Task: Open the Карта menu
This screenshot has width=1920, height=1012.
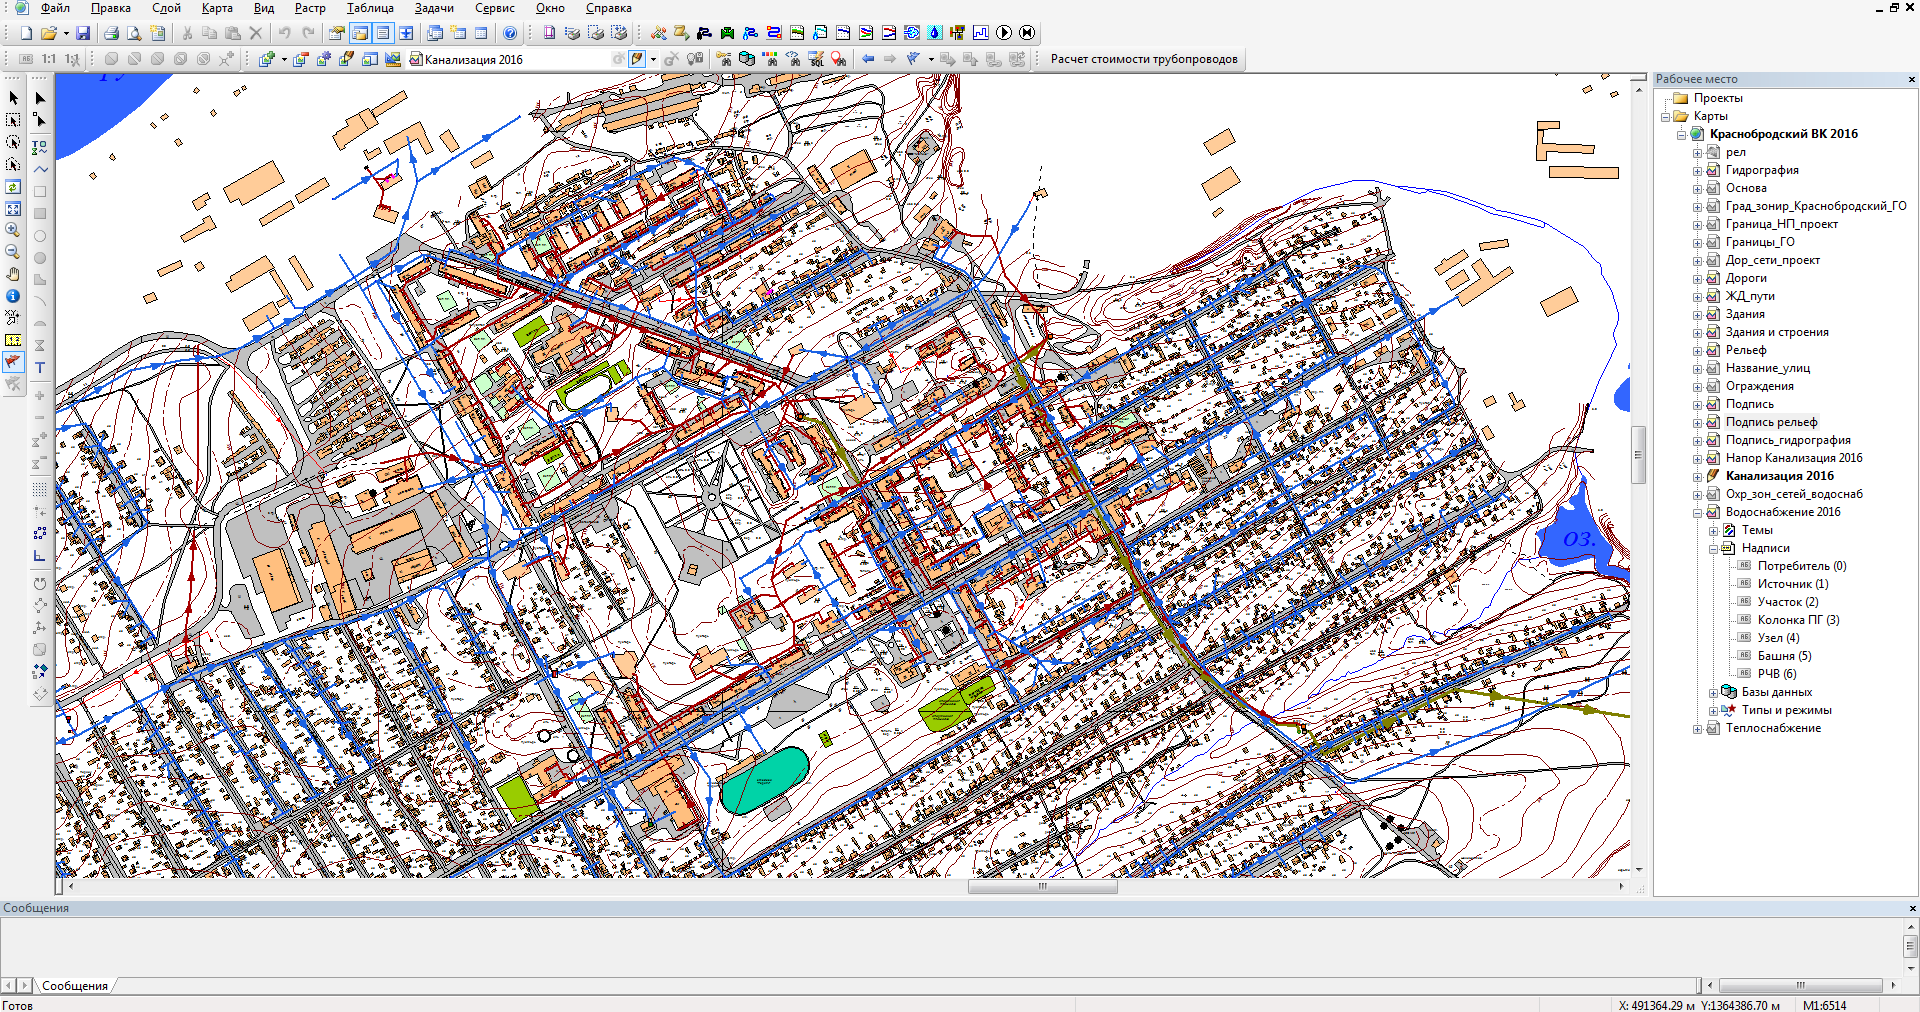Action: pyautogui.click(x=216, y=8)
